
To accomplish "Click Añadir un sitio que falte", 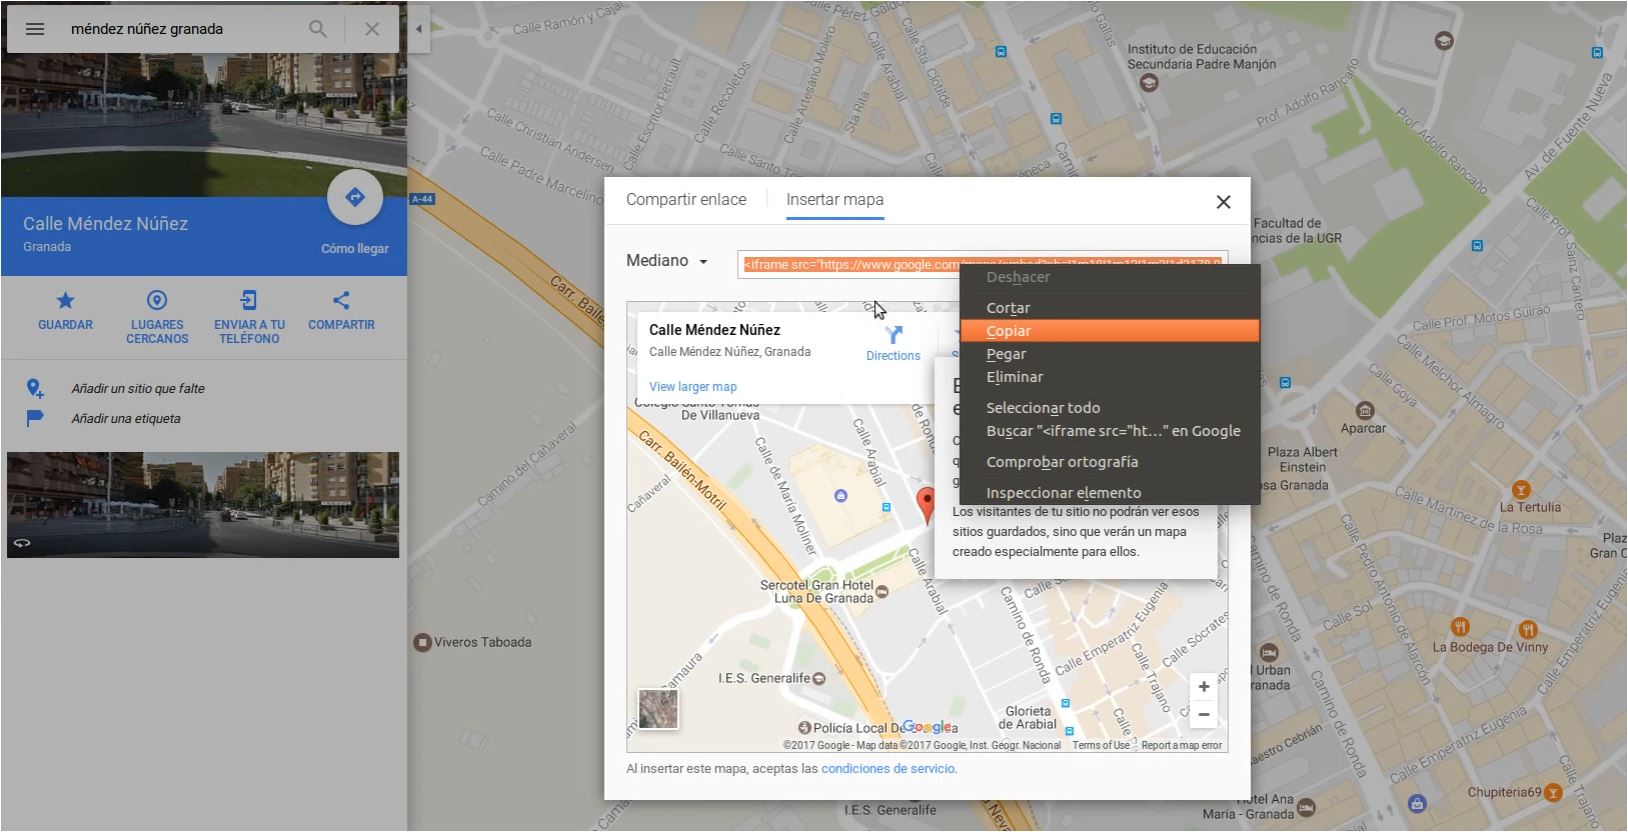I will pyautogui.click(x=138, y=388).
